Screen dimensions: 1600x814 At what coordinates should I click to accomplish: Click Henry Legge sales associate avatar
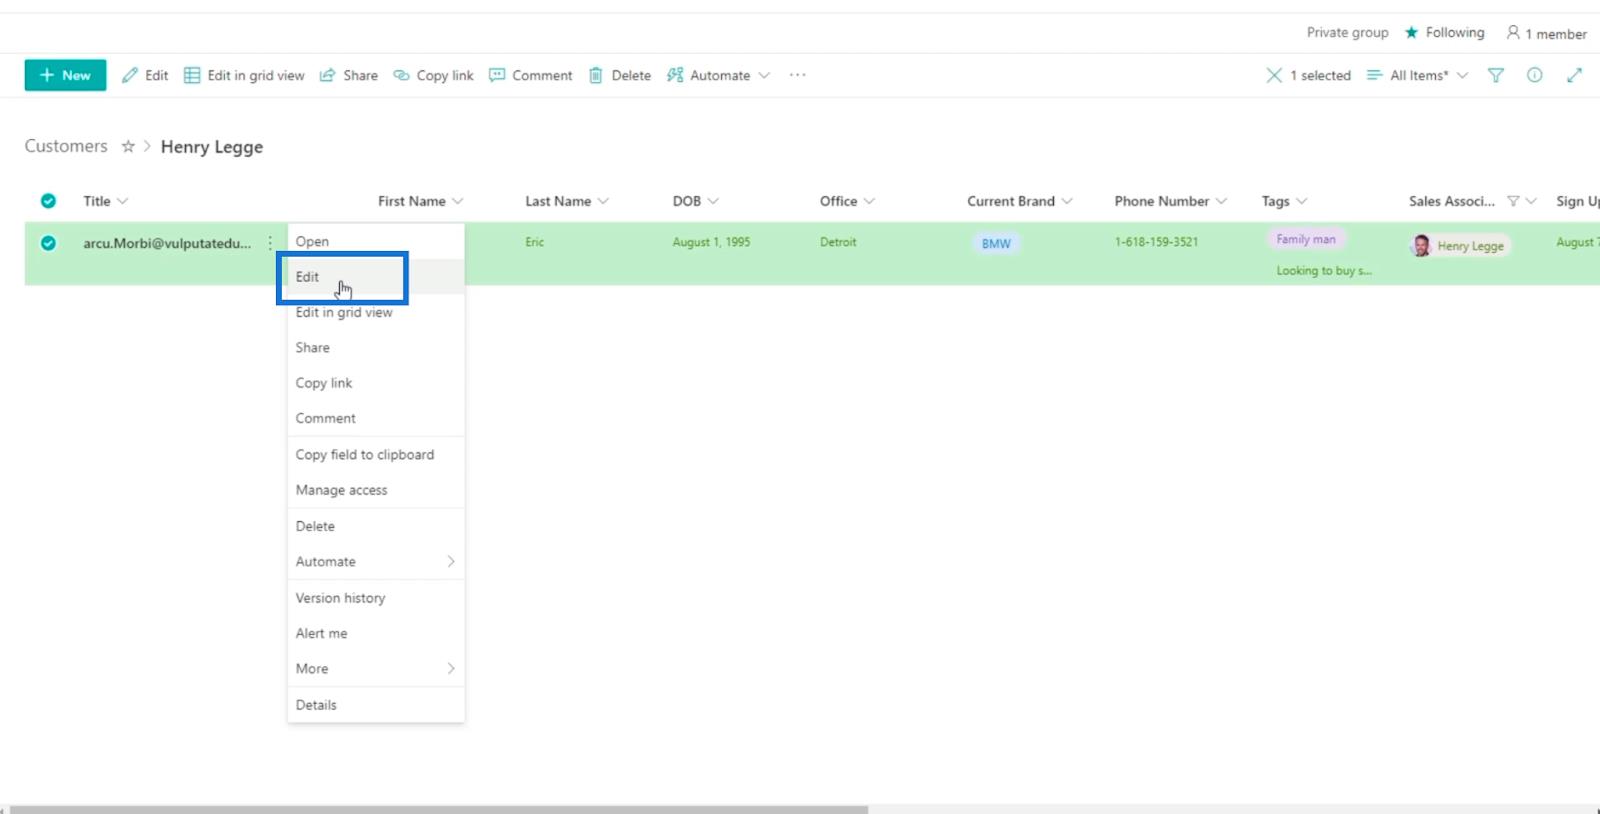1421,246
